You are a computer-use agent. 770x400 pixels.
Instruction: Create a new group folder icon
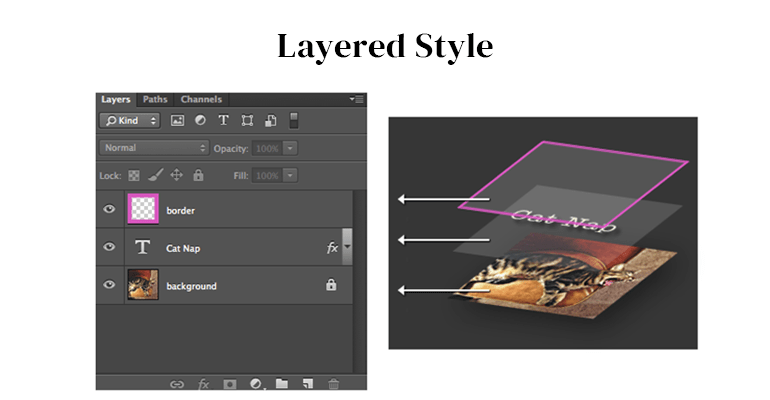pos(282,383)
